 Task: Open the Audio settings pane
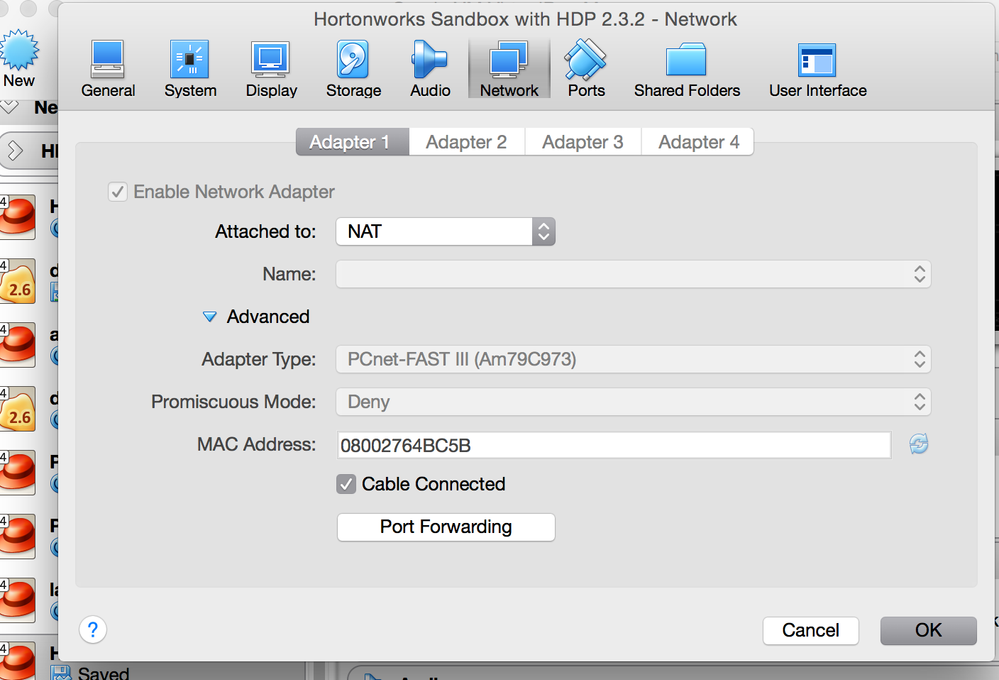[x=430, y=69]
